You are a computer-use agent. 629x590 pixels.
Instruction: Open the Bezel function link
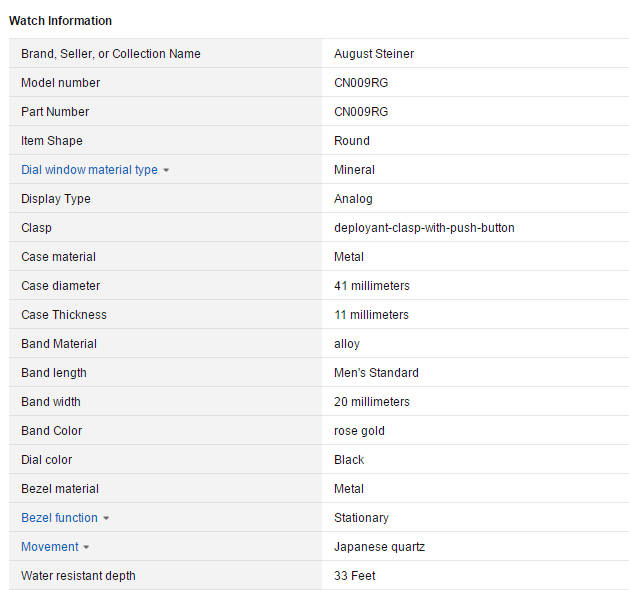click(59, 518)
